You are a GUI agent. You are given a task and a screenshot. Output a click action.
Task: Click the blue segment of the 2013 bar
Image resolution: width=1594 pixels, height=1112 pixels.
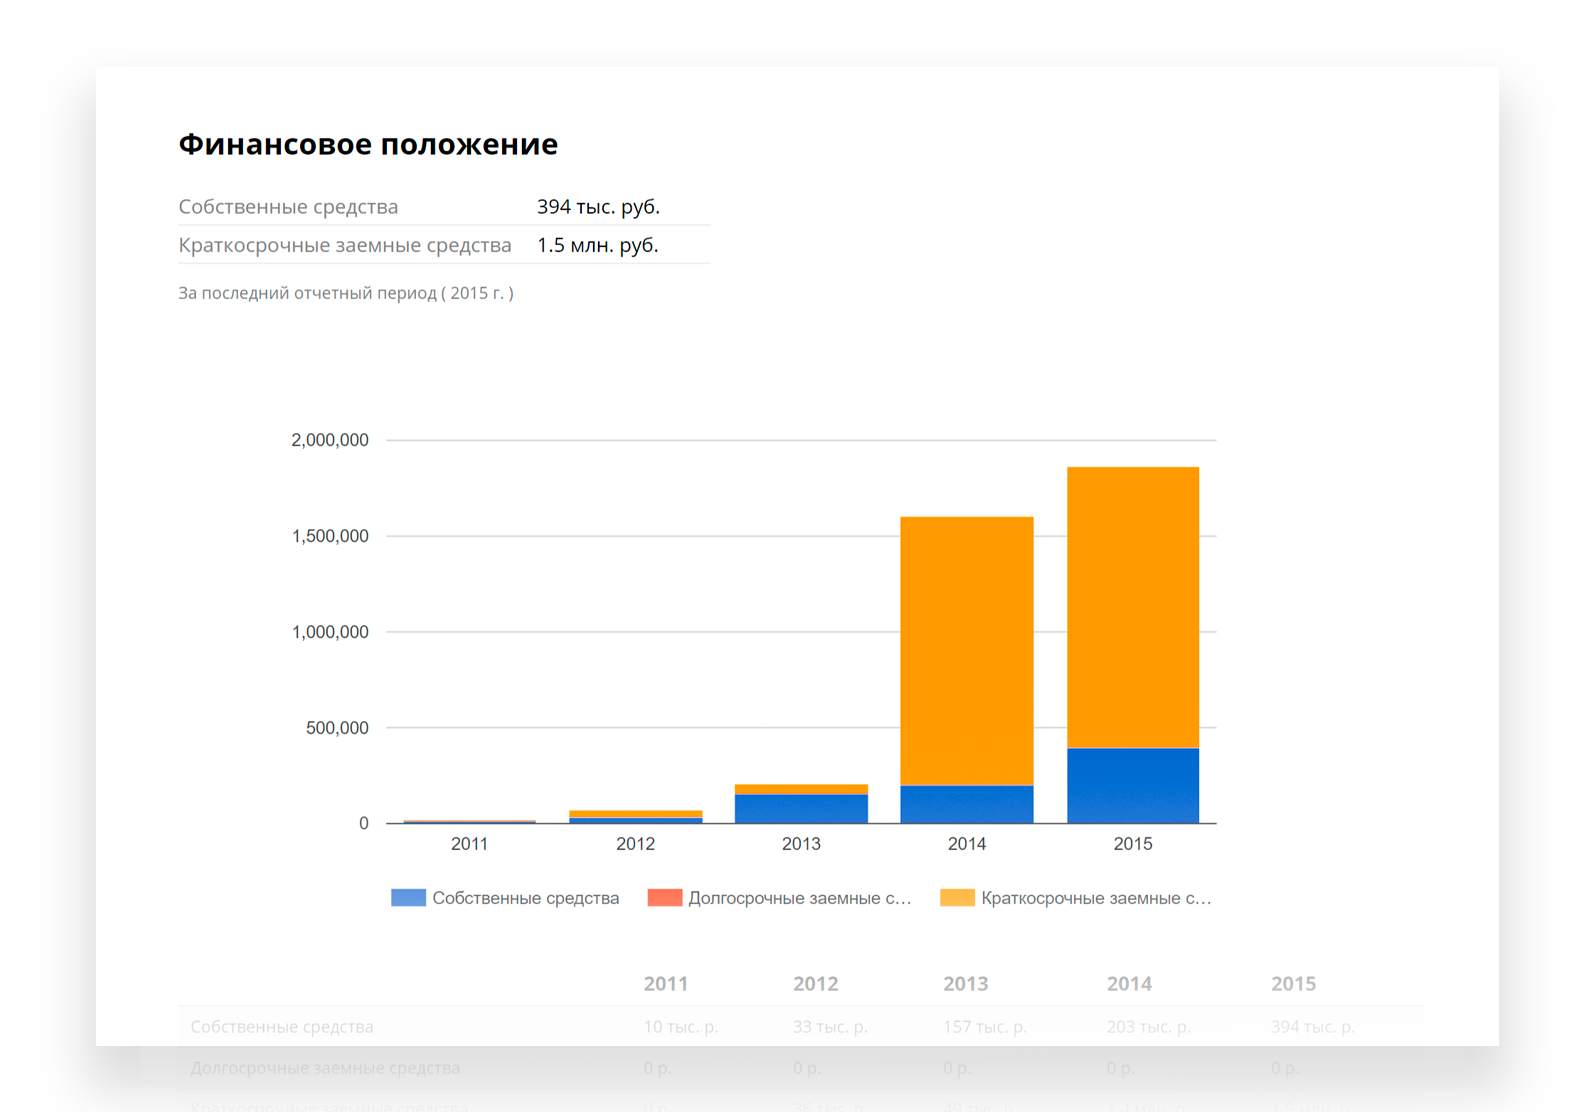801,808
